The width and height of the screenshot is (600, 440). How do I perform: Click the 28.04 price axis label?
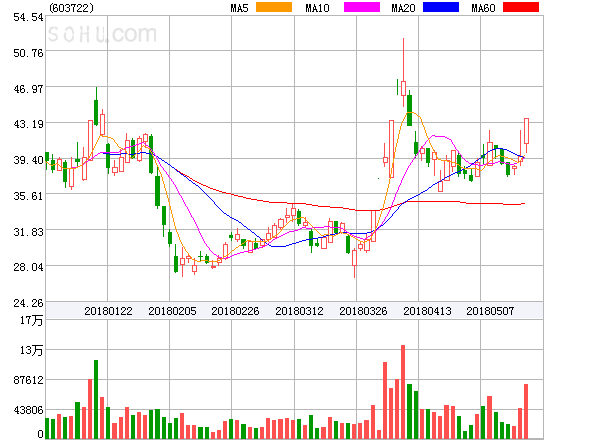28,267
